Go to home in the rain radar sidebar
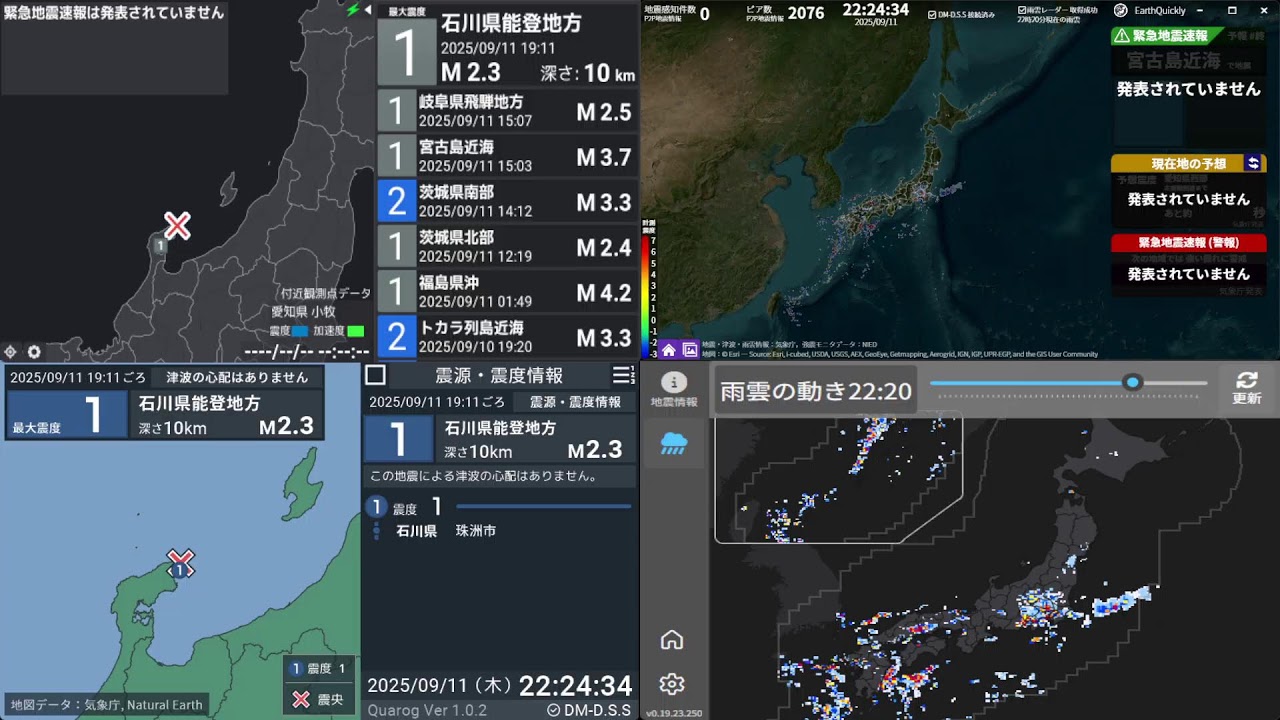The height and width of the screenshot is (720, 1280). pos(672,640)
